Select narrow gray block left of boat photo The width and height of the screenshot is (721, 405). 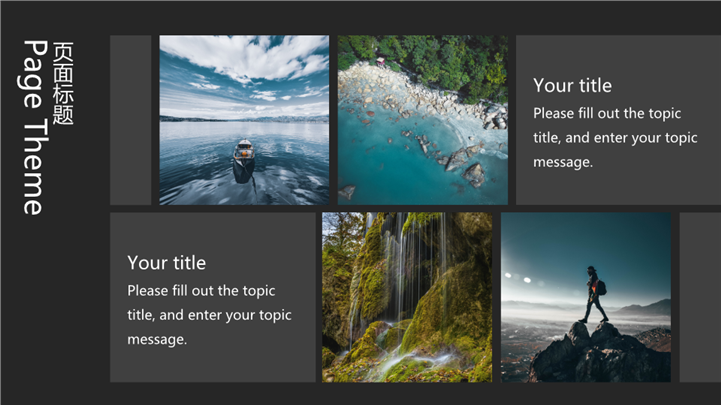point(130,120)
